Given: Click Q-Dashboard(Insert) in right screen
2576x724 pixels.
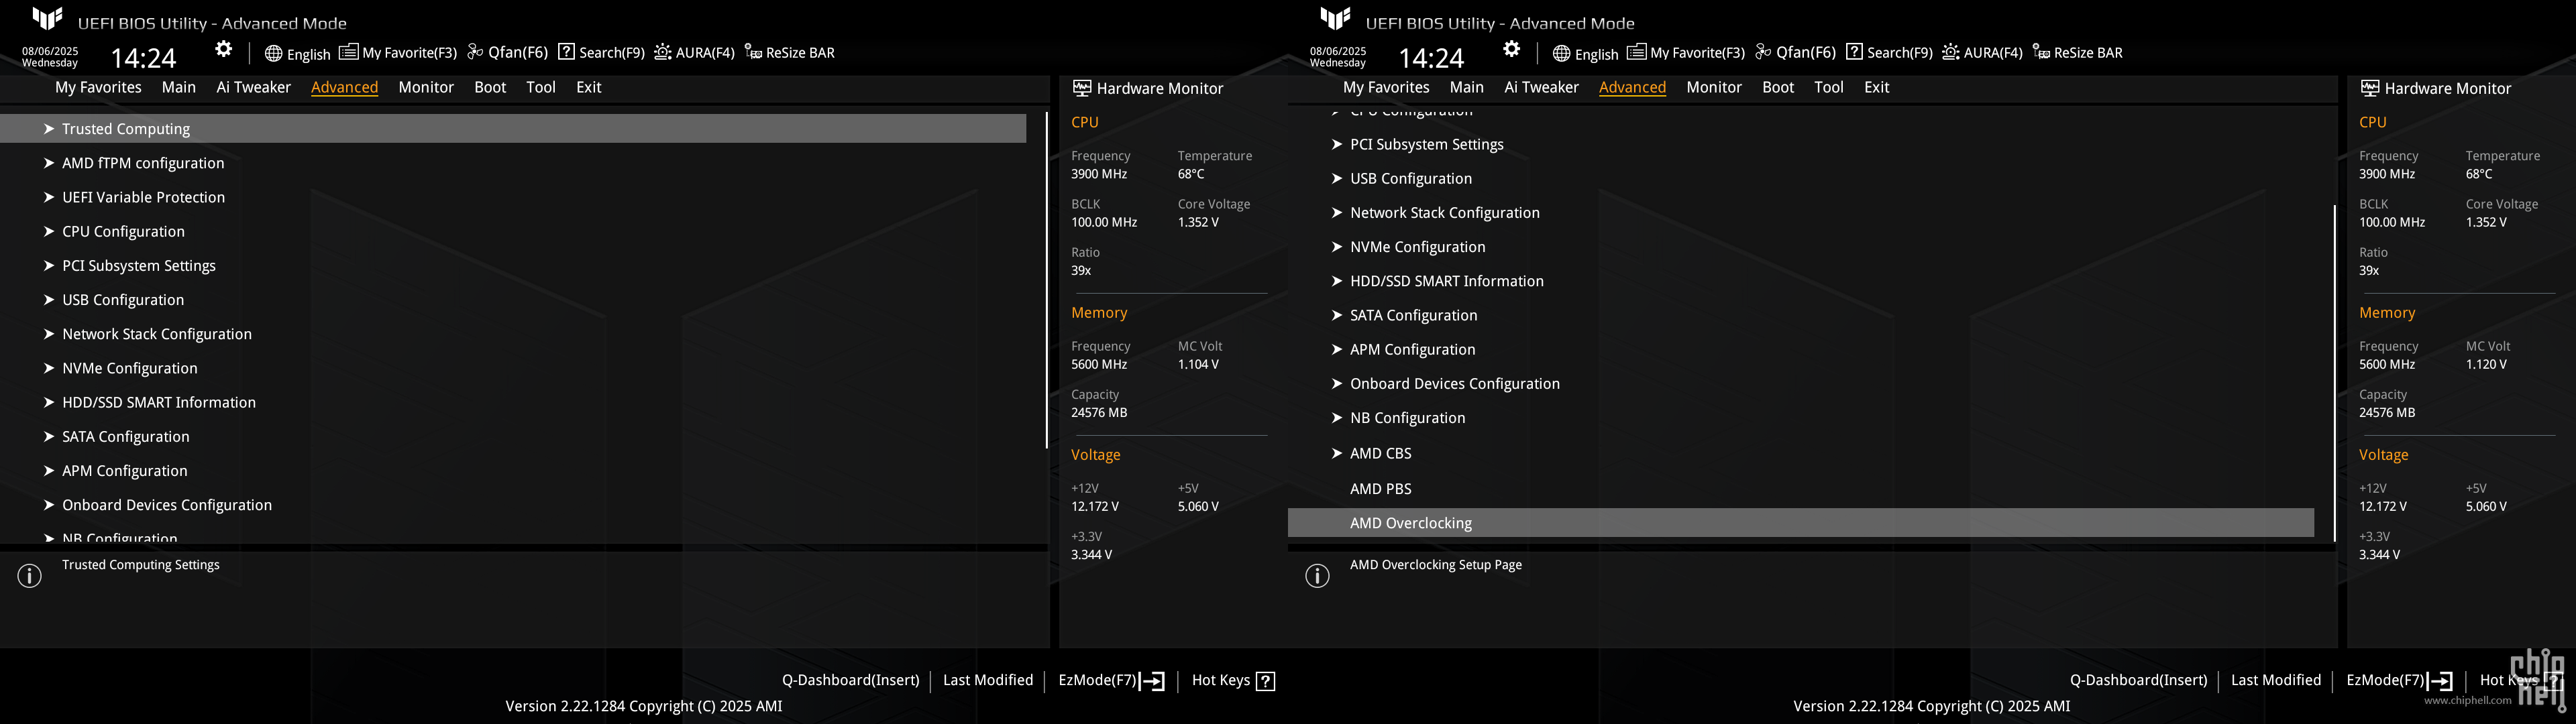Looking at the screenshot, I should pyautogui.click(x=2138, y=680).
